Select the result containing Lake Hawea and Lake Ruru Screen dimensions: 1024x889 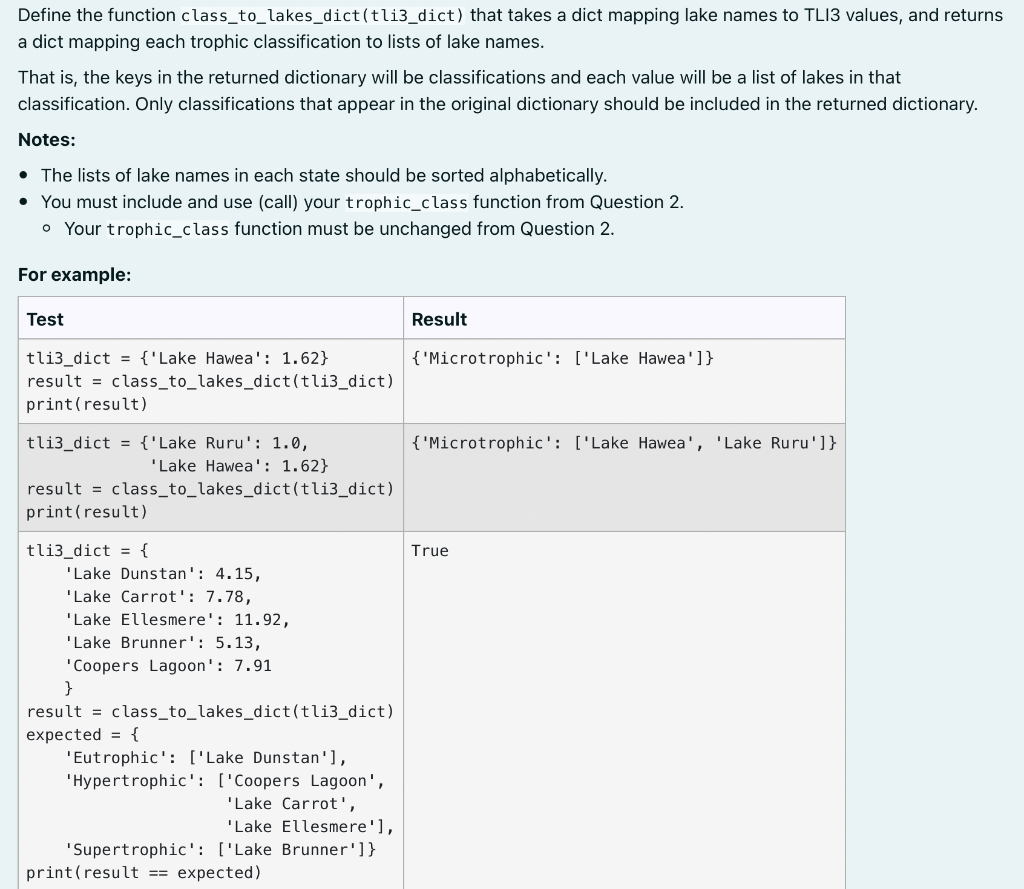[626, 443]
